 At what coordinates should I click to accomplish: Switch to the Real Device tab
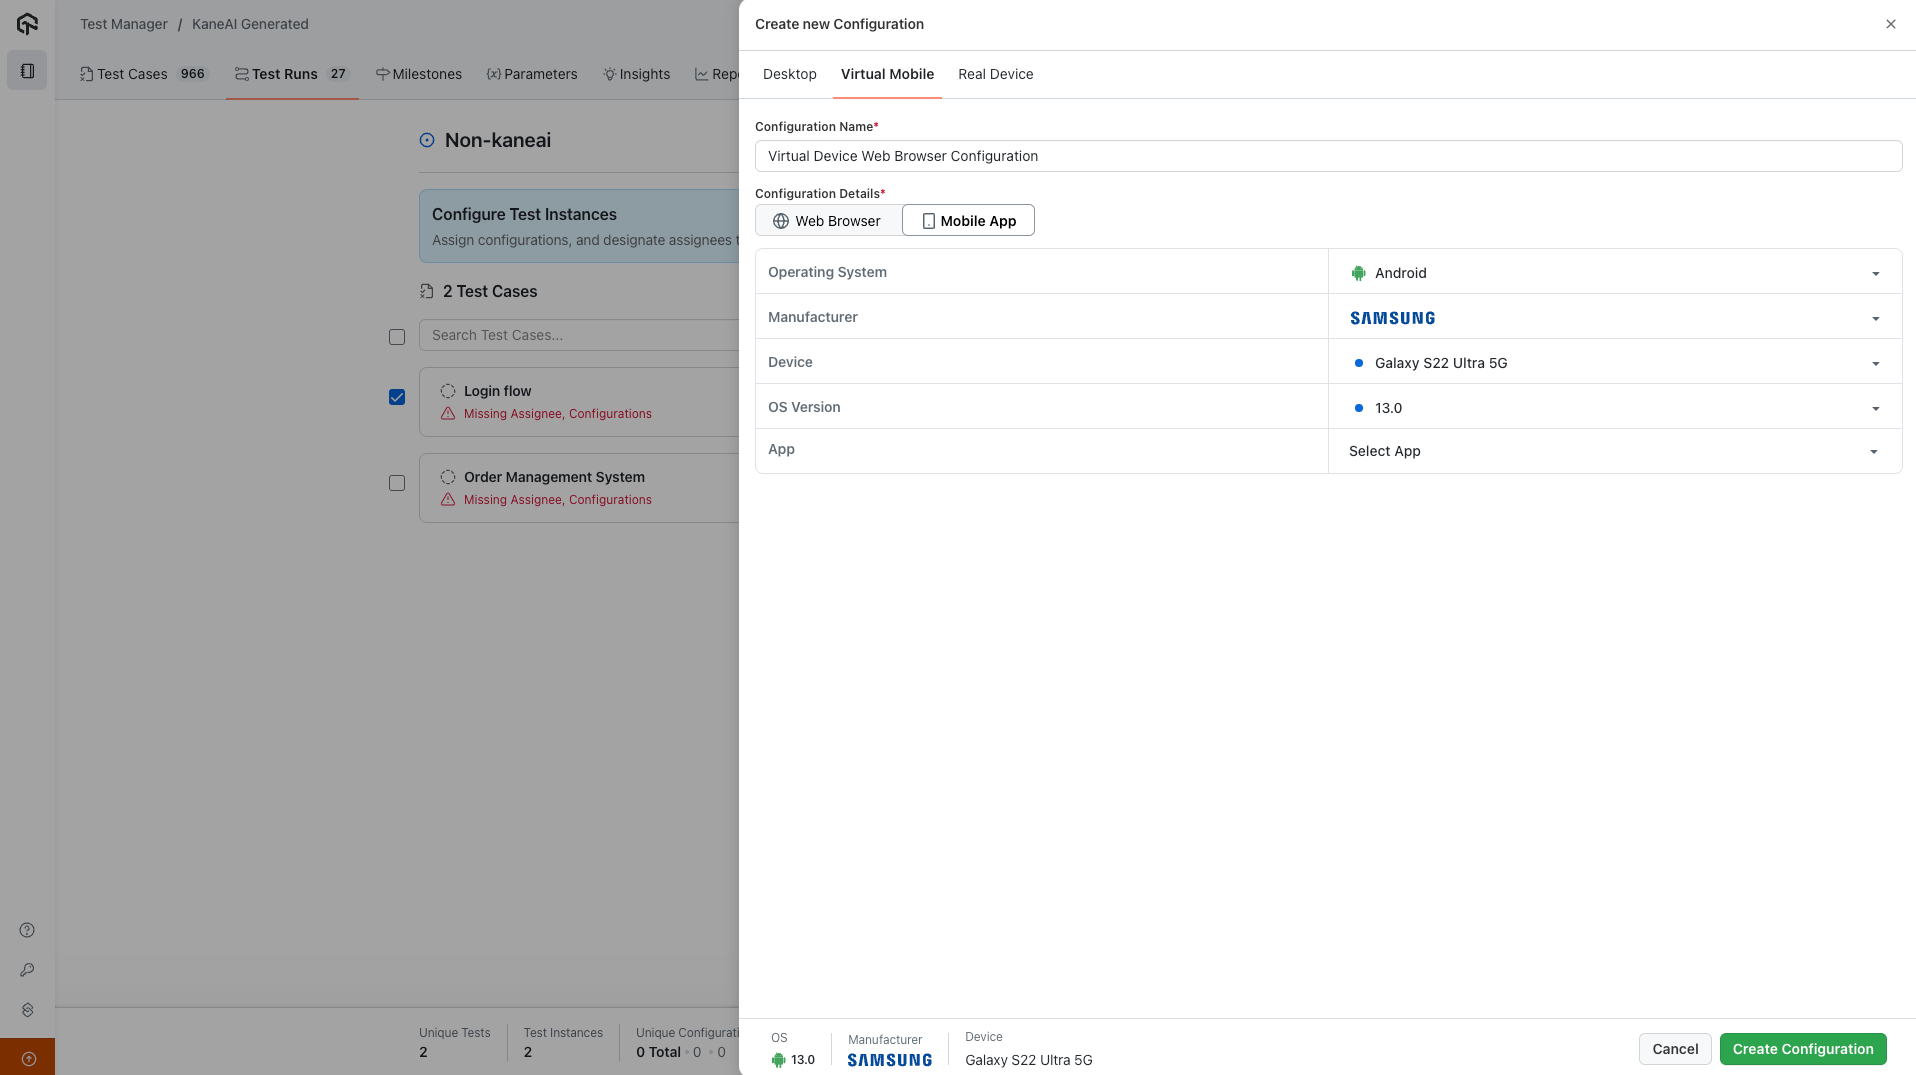tap(995, 74)
